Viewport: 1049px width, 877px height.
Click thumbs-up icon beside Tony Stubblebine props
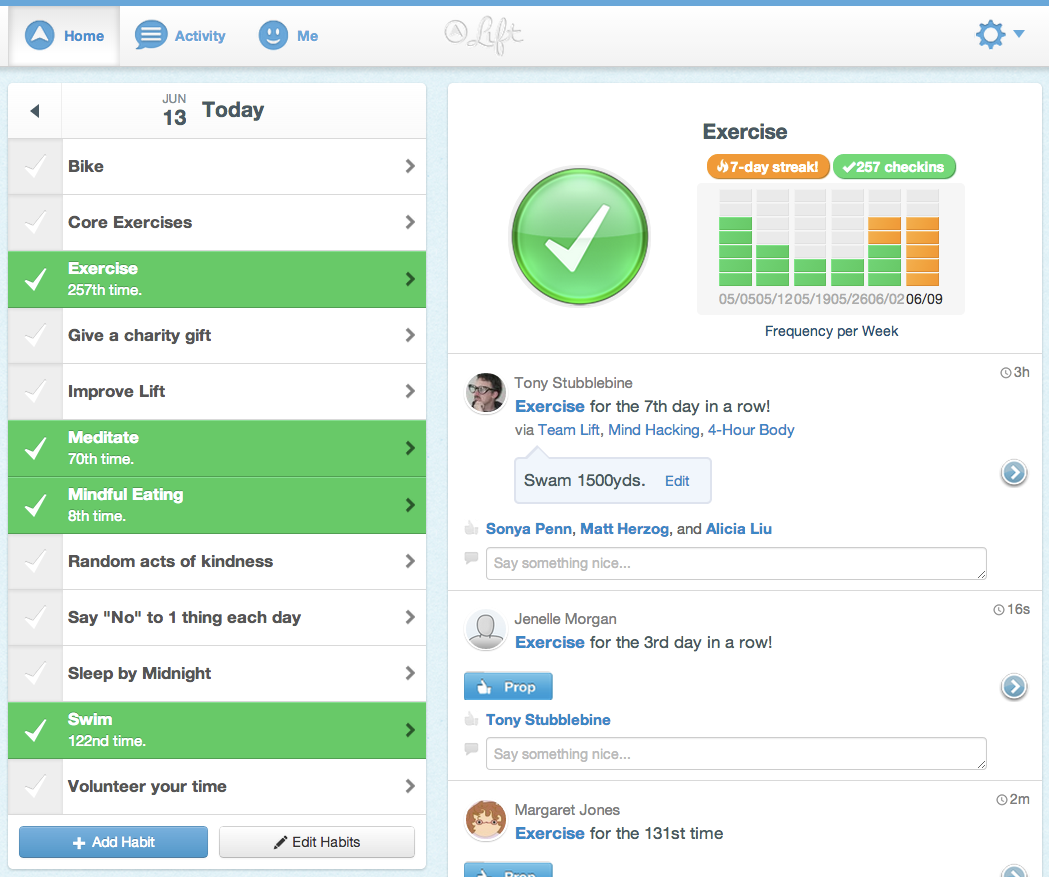click(x=471, y=719)
